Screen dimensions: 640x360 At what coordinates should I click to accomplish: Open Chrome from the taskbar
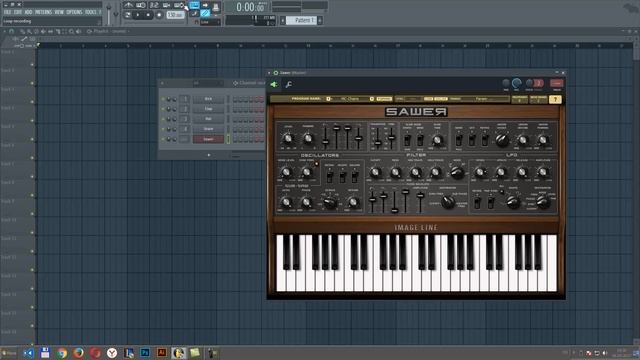click(61, 353)
